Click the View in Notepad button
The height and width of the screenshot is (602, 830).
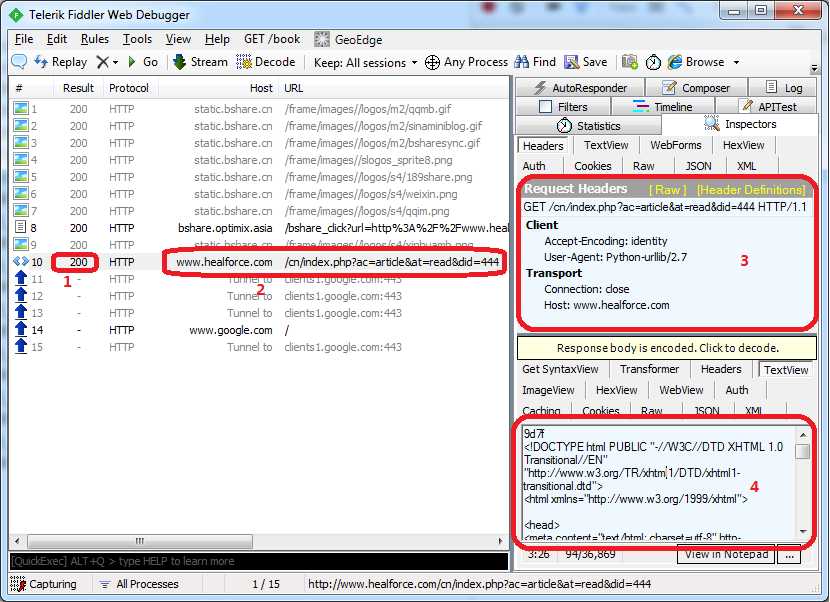726,554
